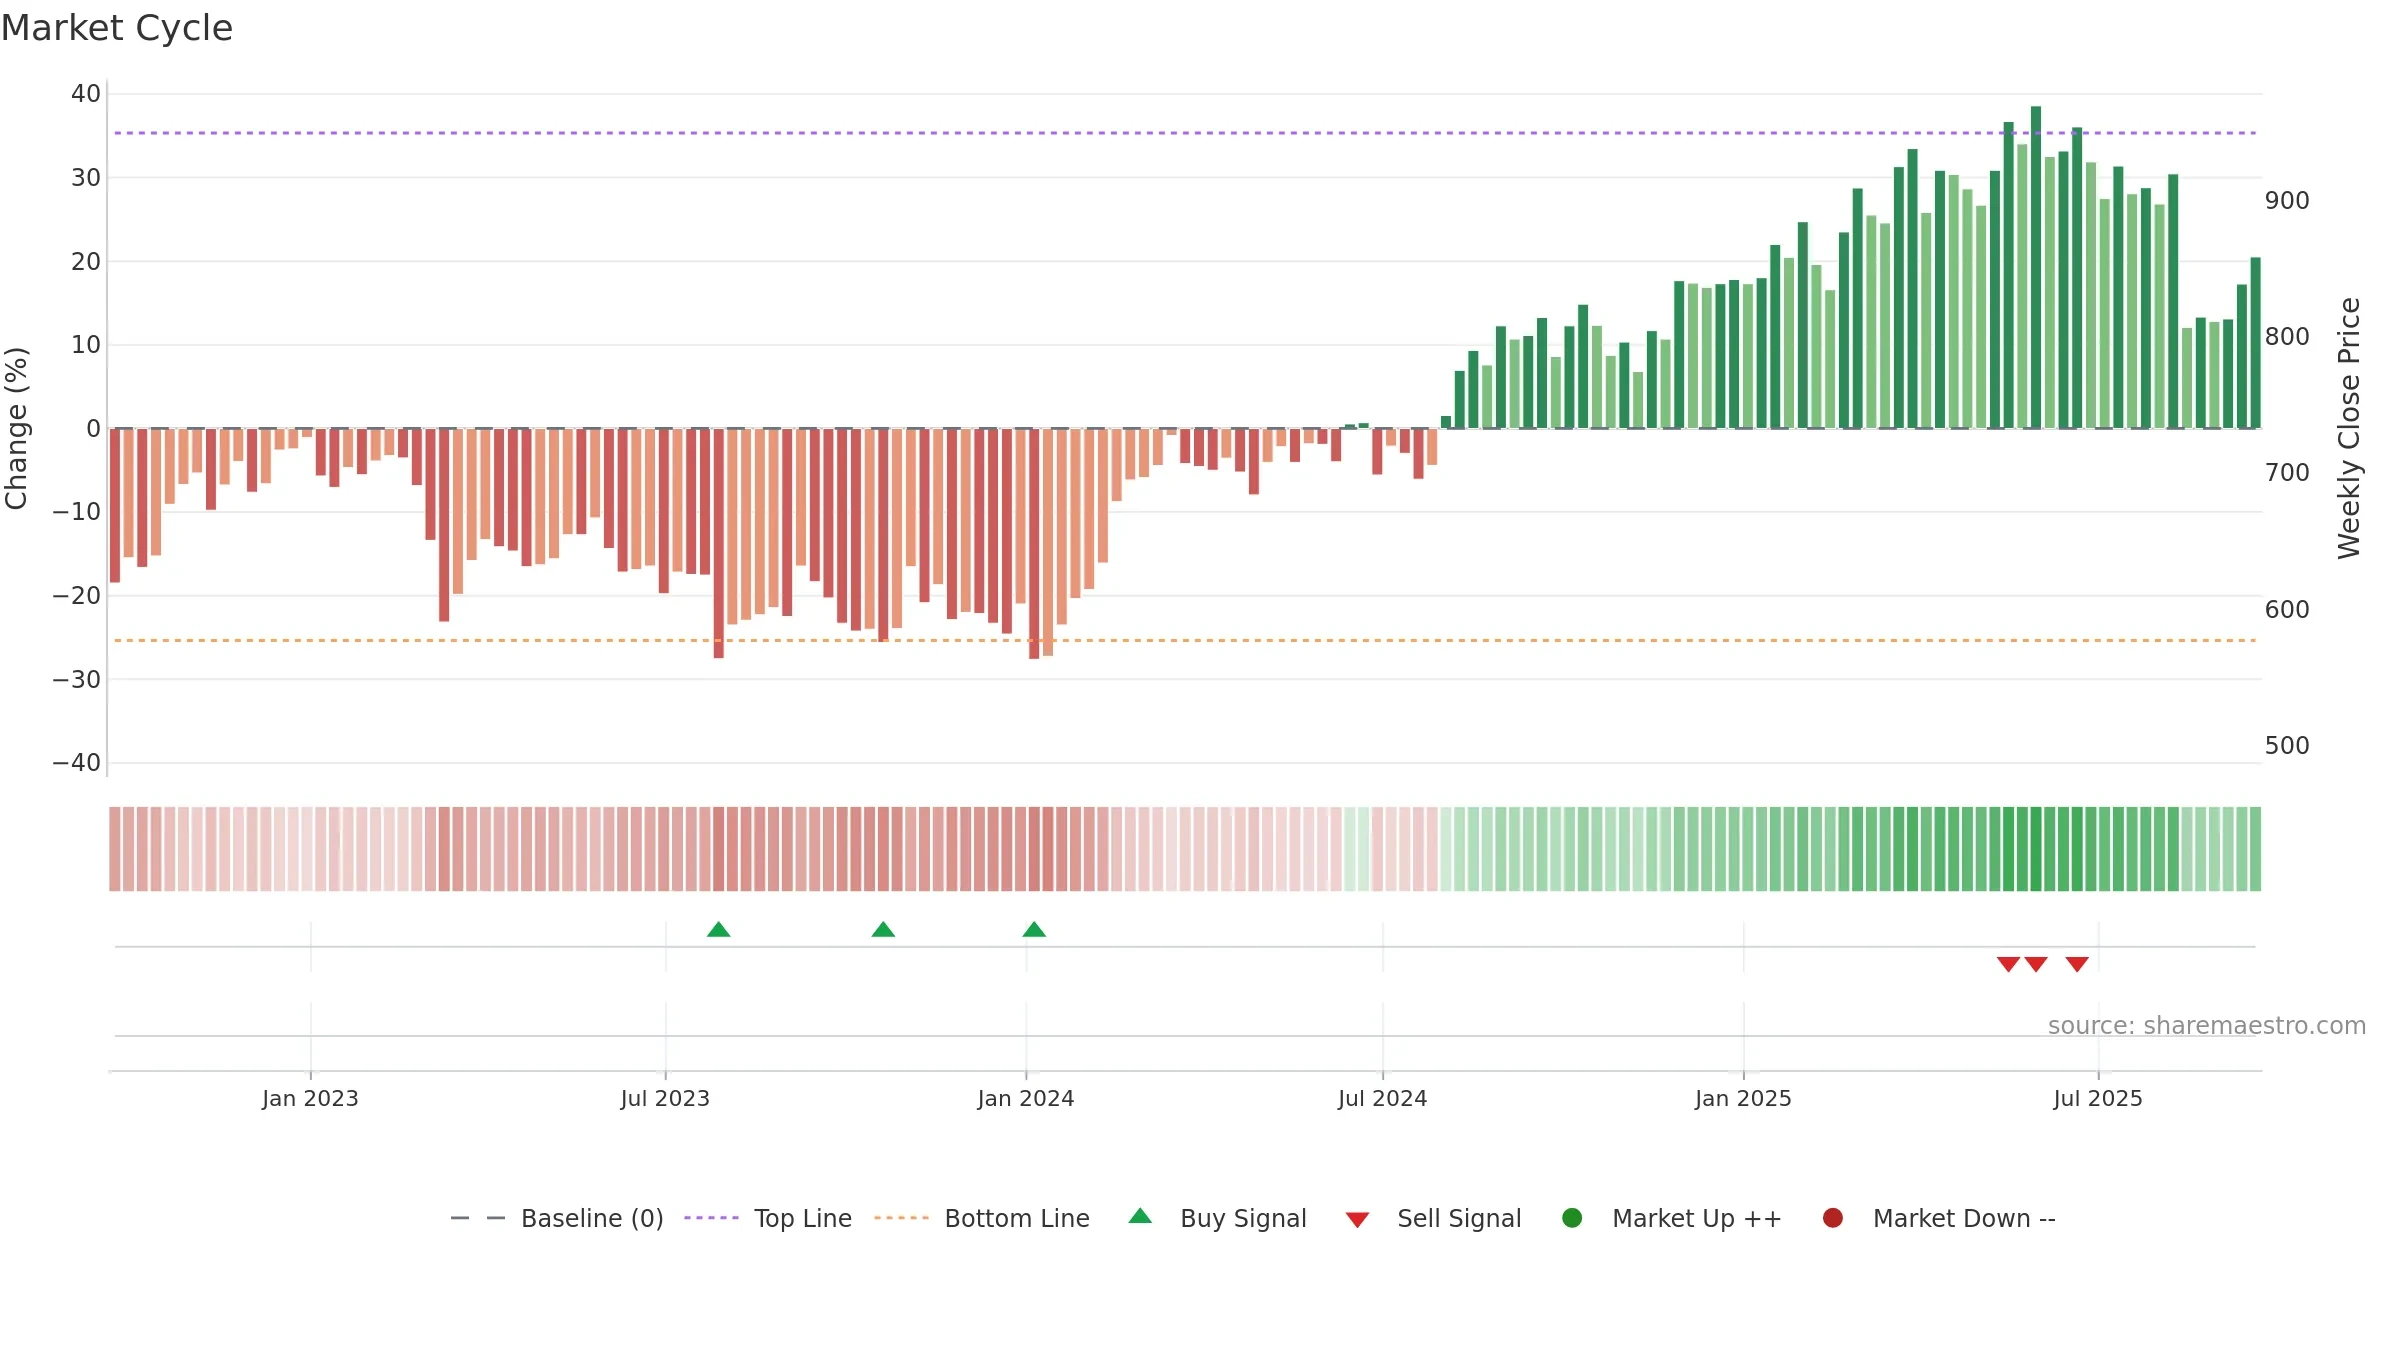Toggle the Market Up ++ legend entry
This screenshot has width=2400, height=1350.
click(x=1671, y=1218)
